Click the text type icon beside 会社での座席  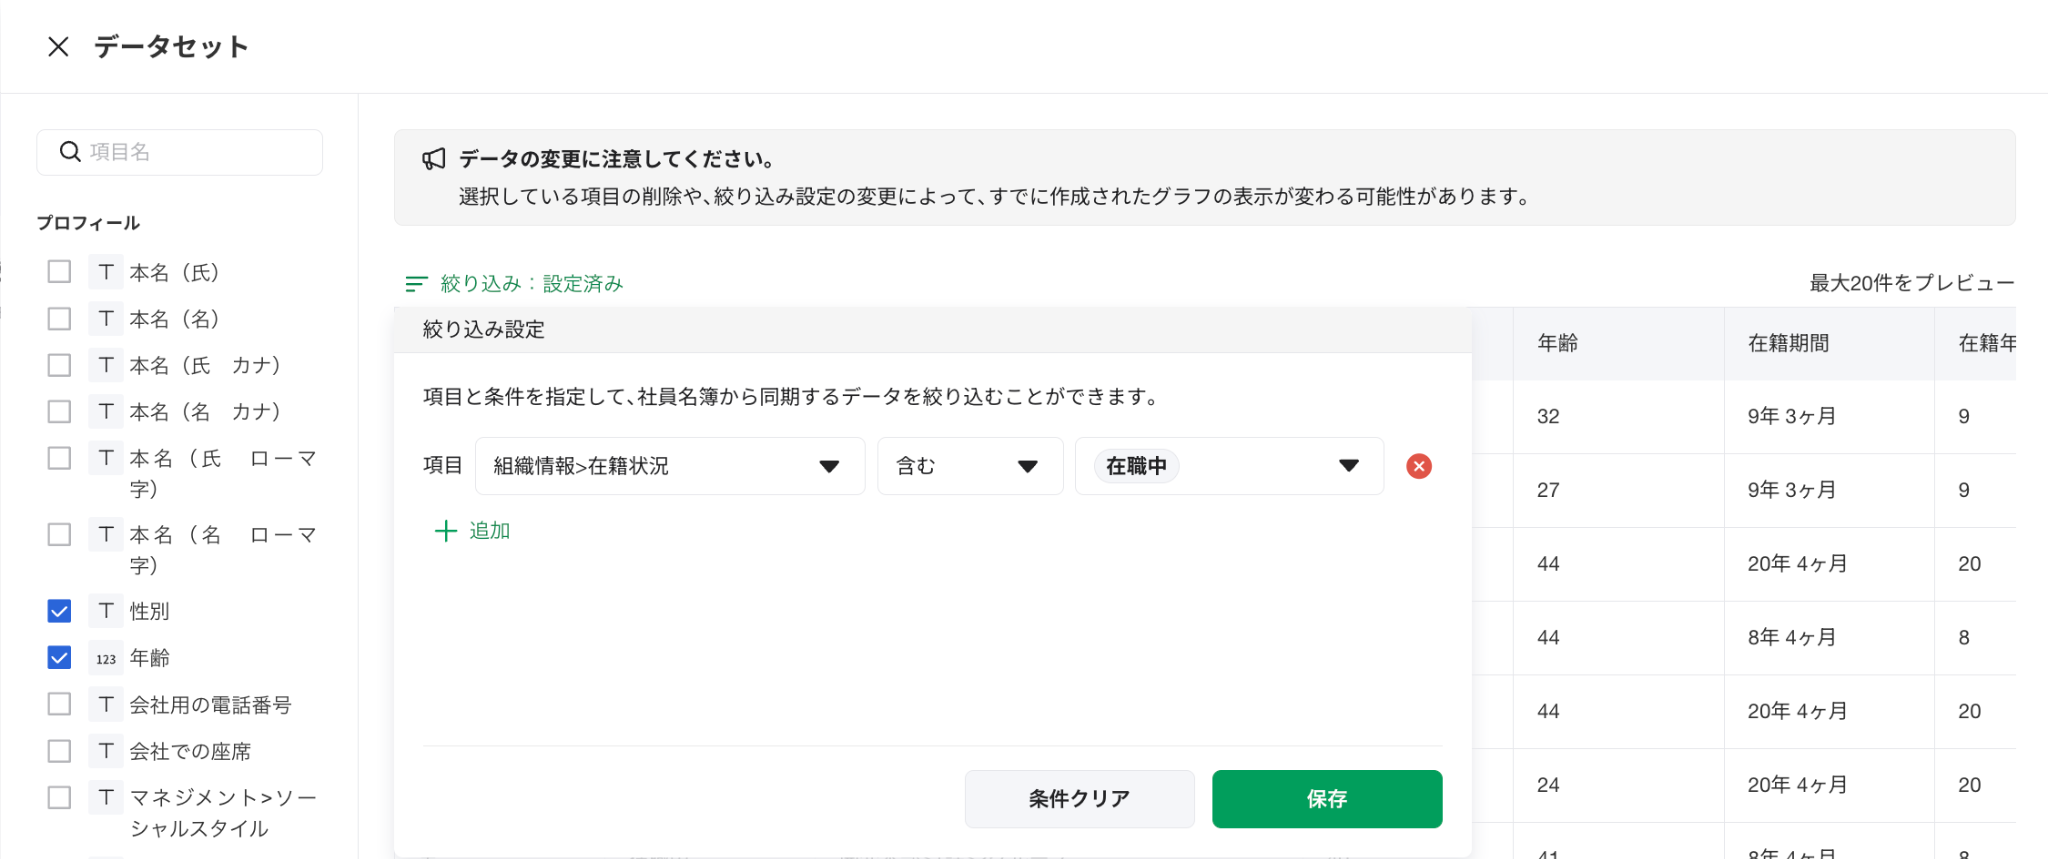(x=106, y=751)
